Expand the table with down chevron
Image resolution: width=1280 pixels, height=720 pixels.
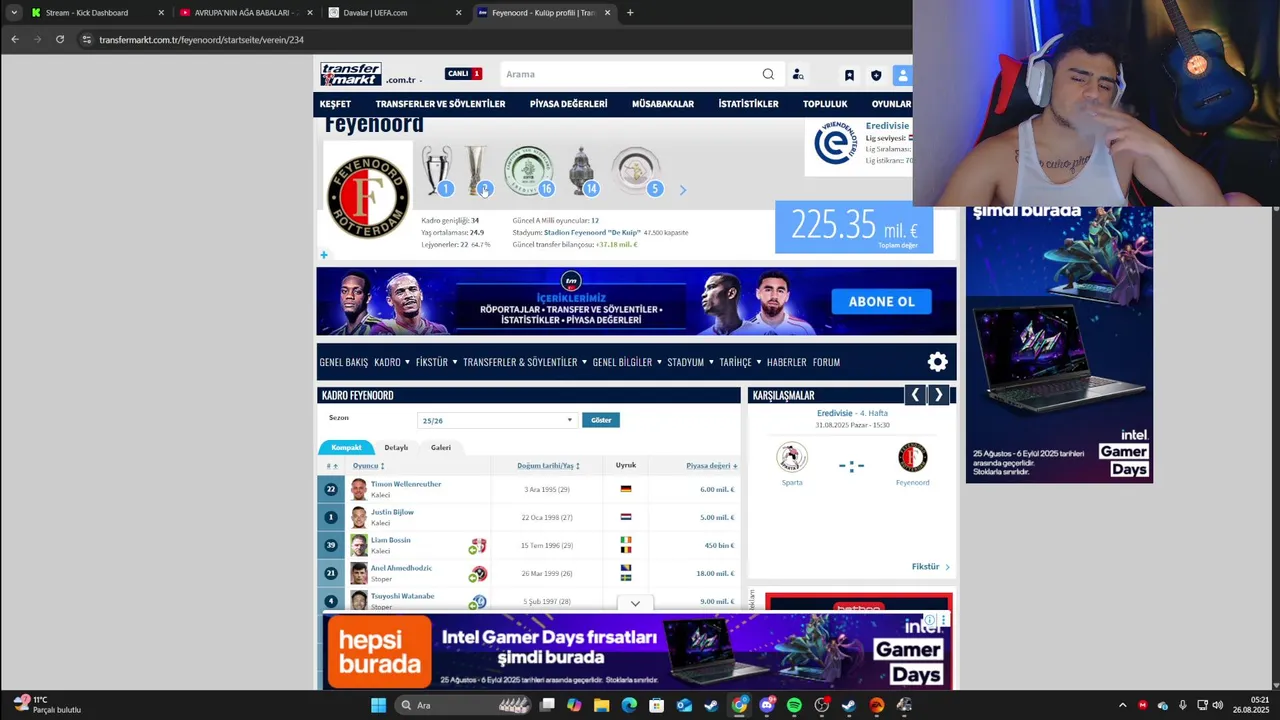pyautogui.click(x=635, y=603)
